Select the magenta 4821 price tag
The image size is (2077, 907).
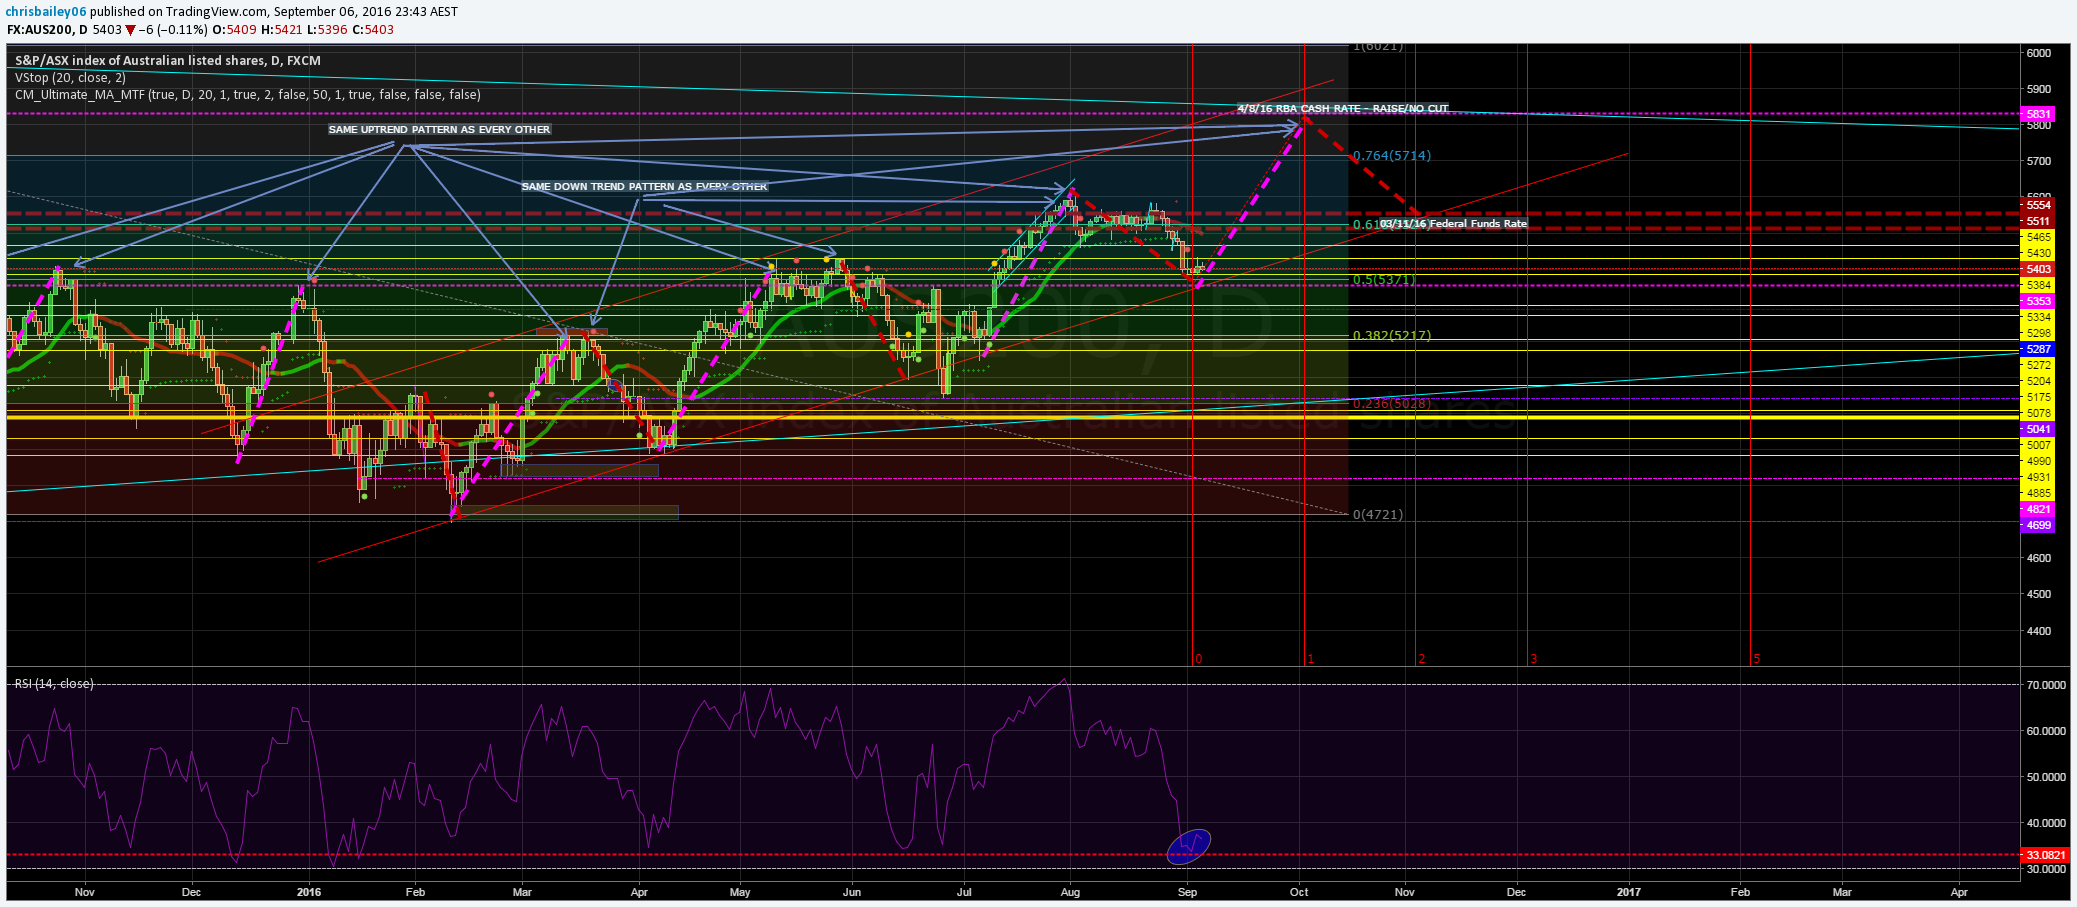pos(2039,509)
